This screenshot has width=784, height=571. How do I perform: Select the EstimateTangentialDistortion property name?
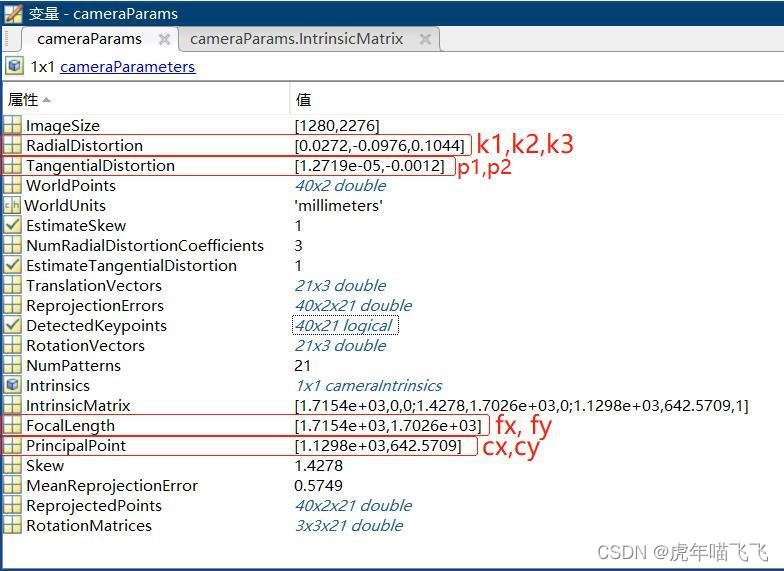[x=132, y=266]
